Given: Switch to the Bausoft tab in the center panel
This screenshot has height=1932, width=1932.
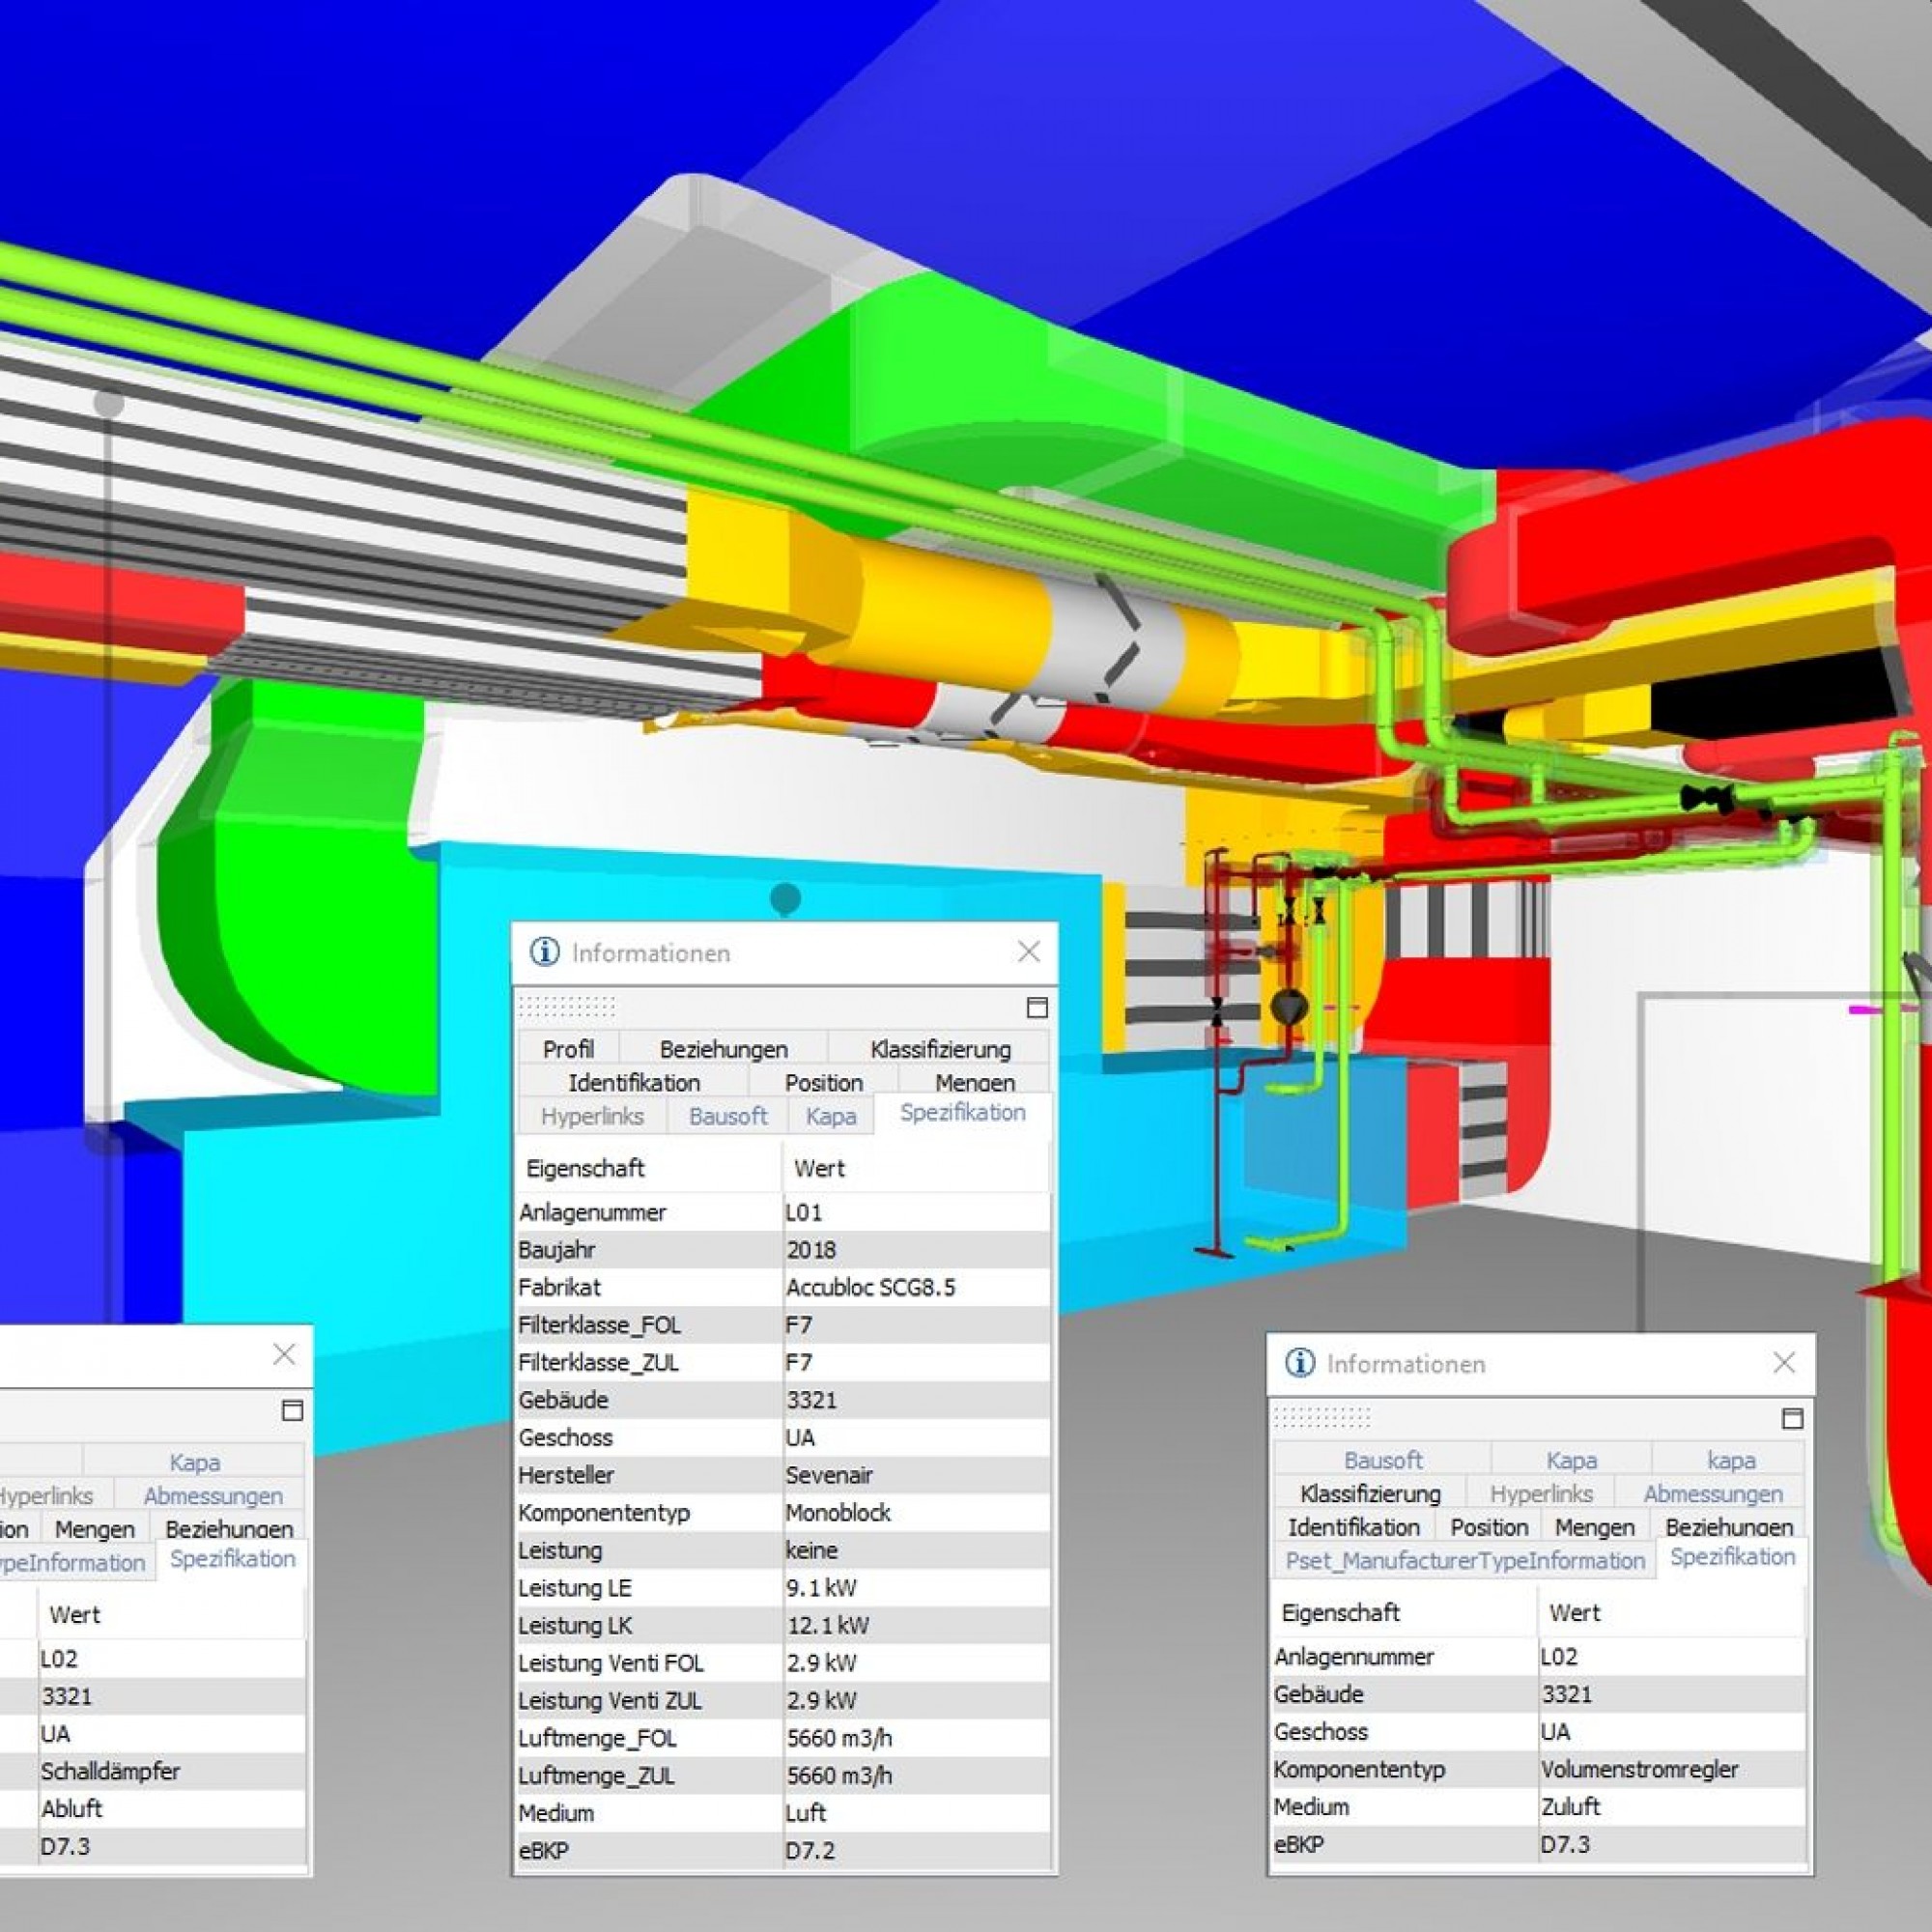Looking at the screenshot, I should (728, 1116).
